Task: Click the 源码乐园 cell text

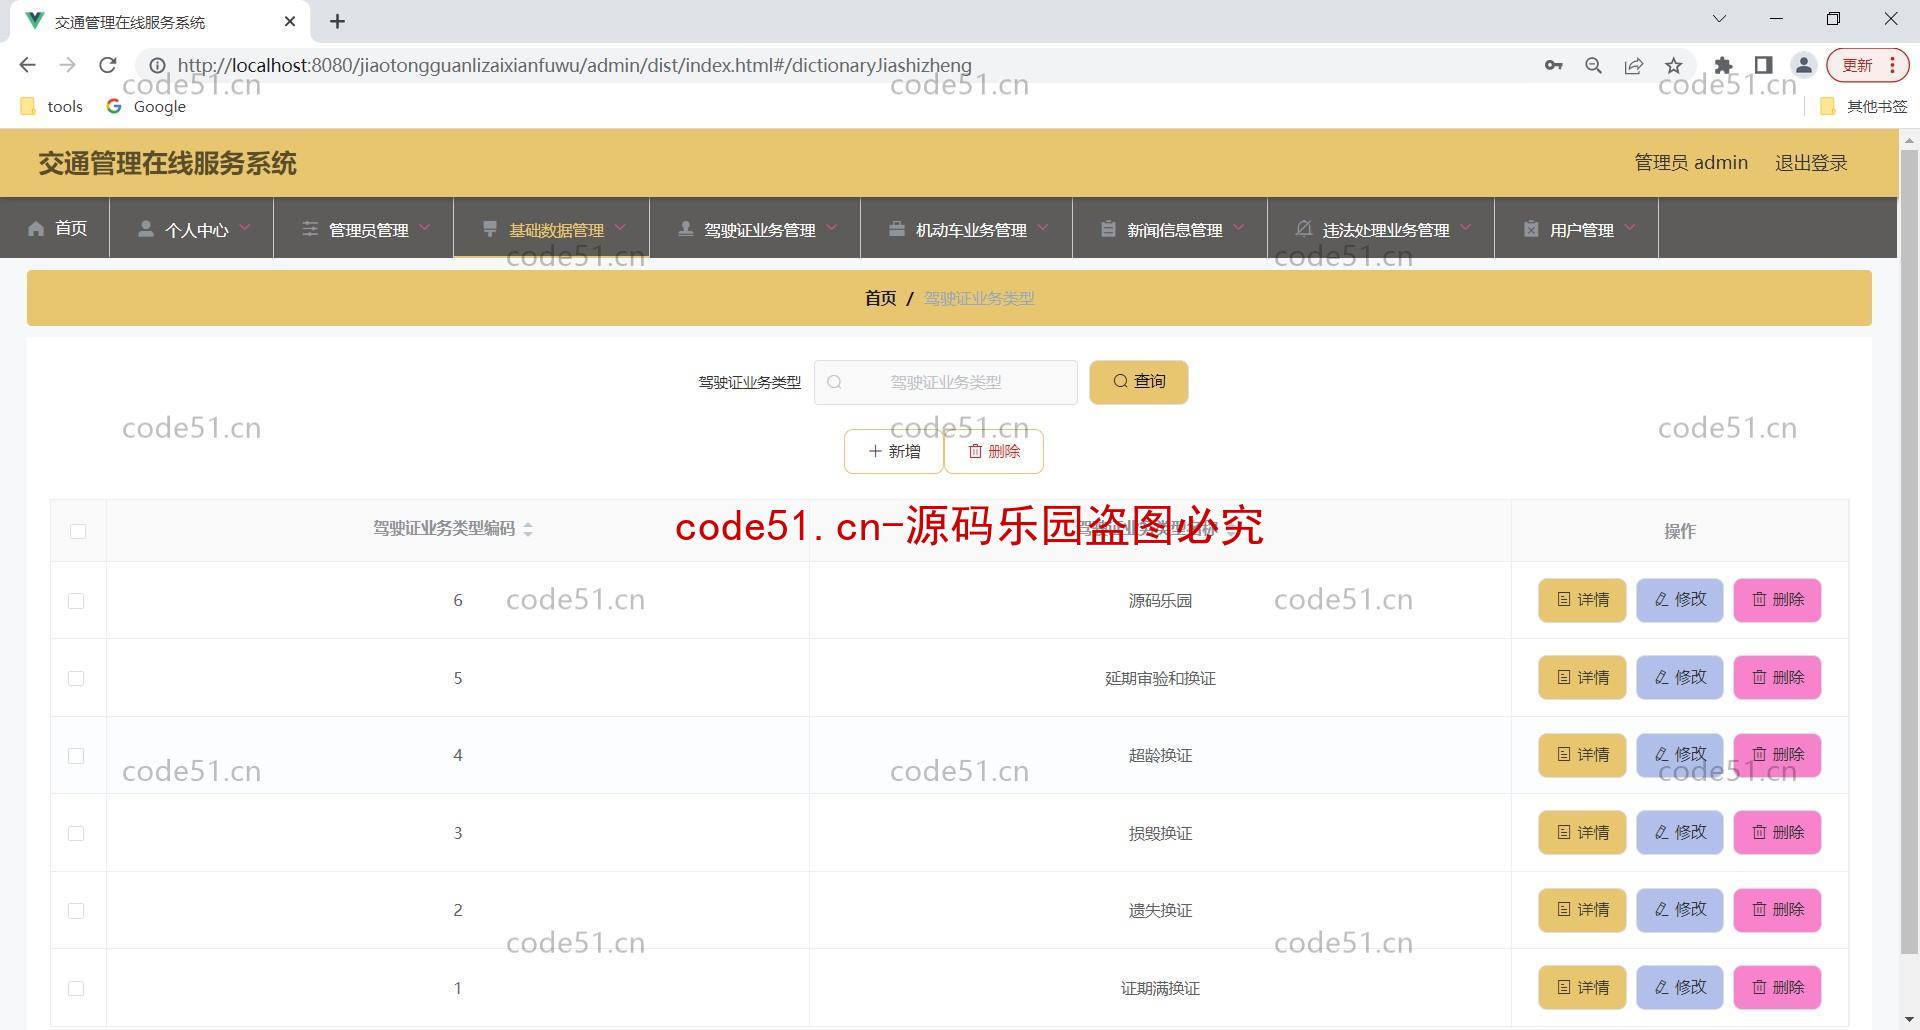Action: pos(1160,601)
